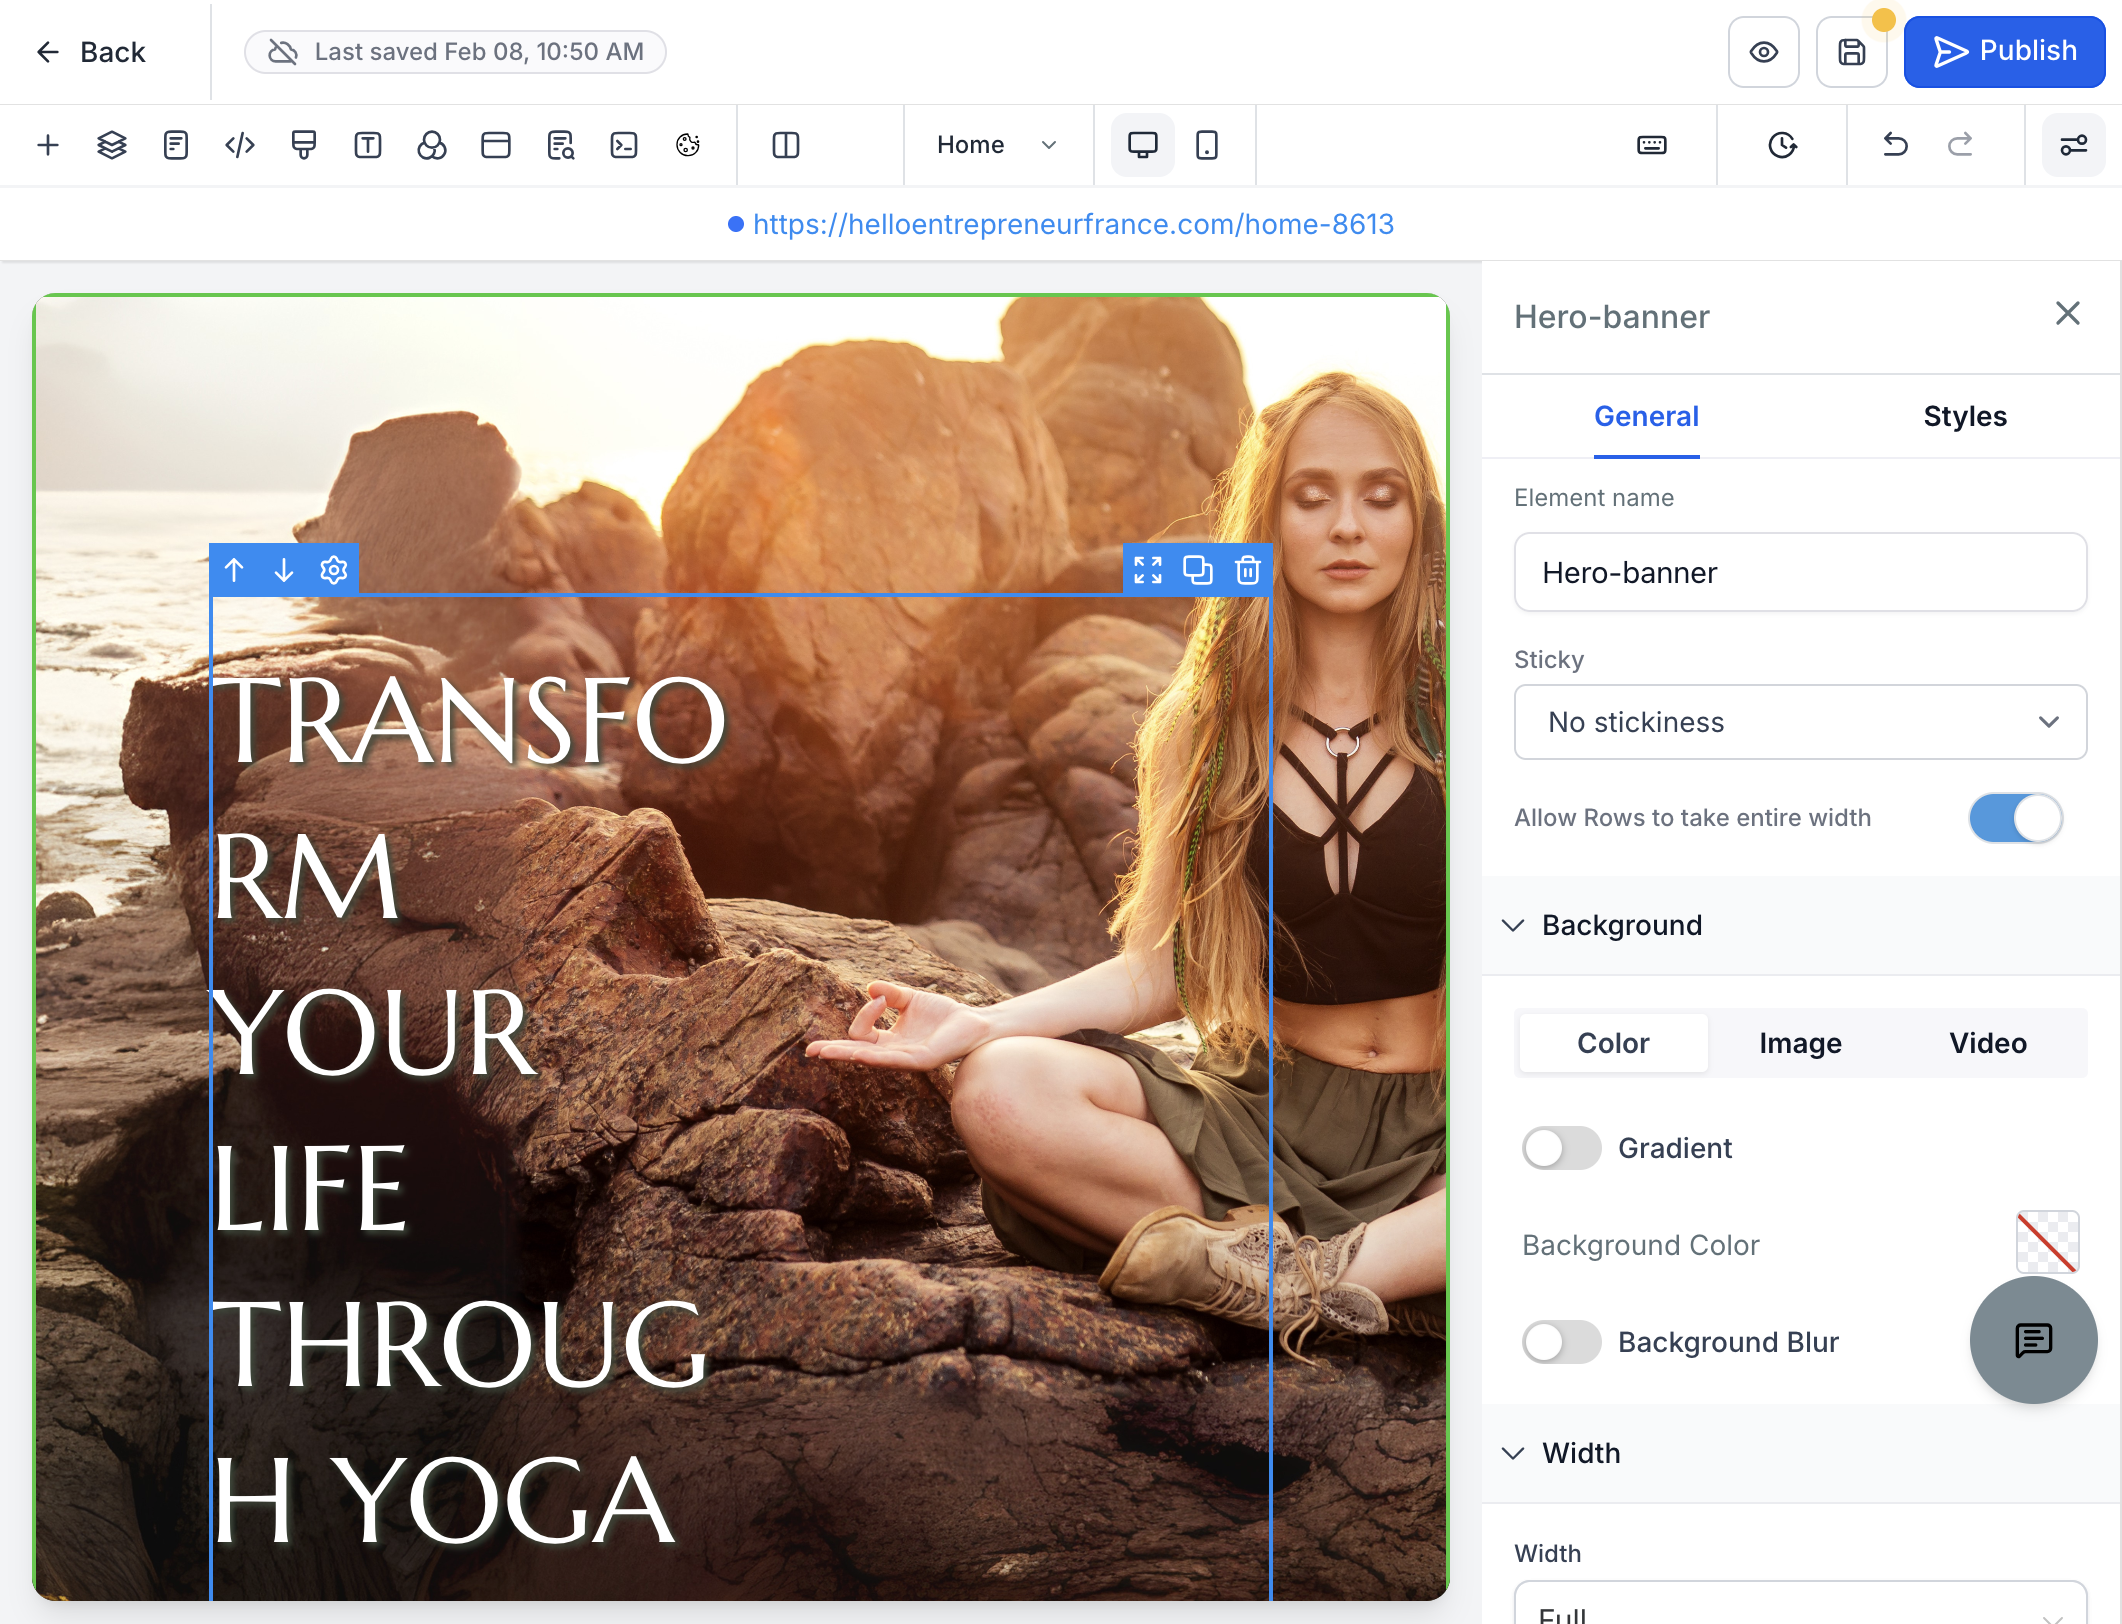Click the expand fullscreen arrows on element
Screen dimensions: 2122x1624
(x=1148, y=570)
